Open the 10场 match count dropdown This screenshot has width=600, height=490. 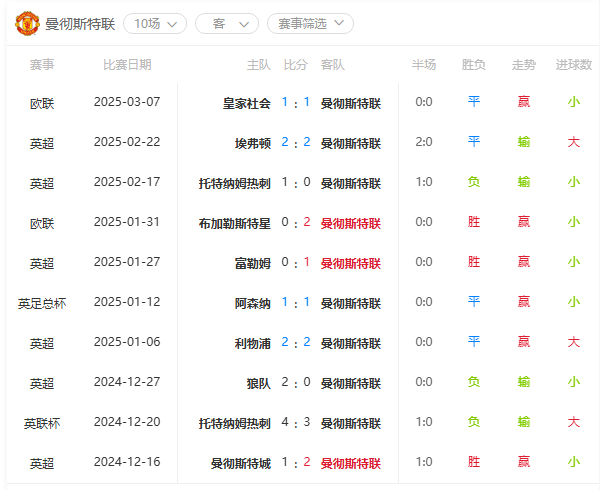[155, 24]
